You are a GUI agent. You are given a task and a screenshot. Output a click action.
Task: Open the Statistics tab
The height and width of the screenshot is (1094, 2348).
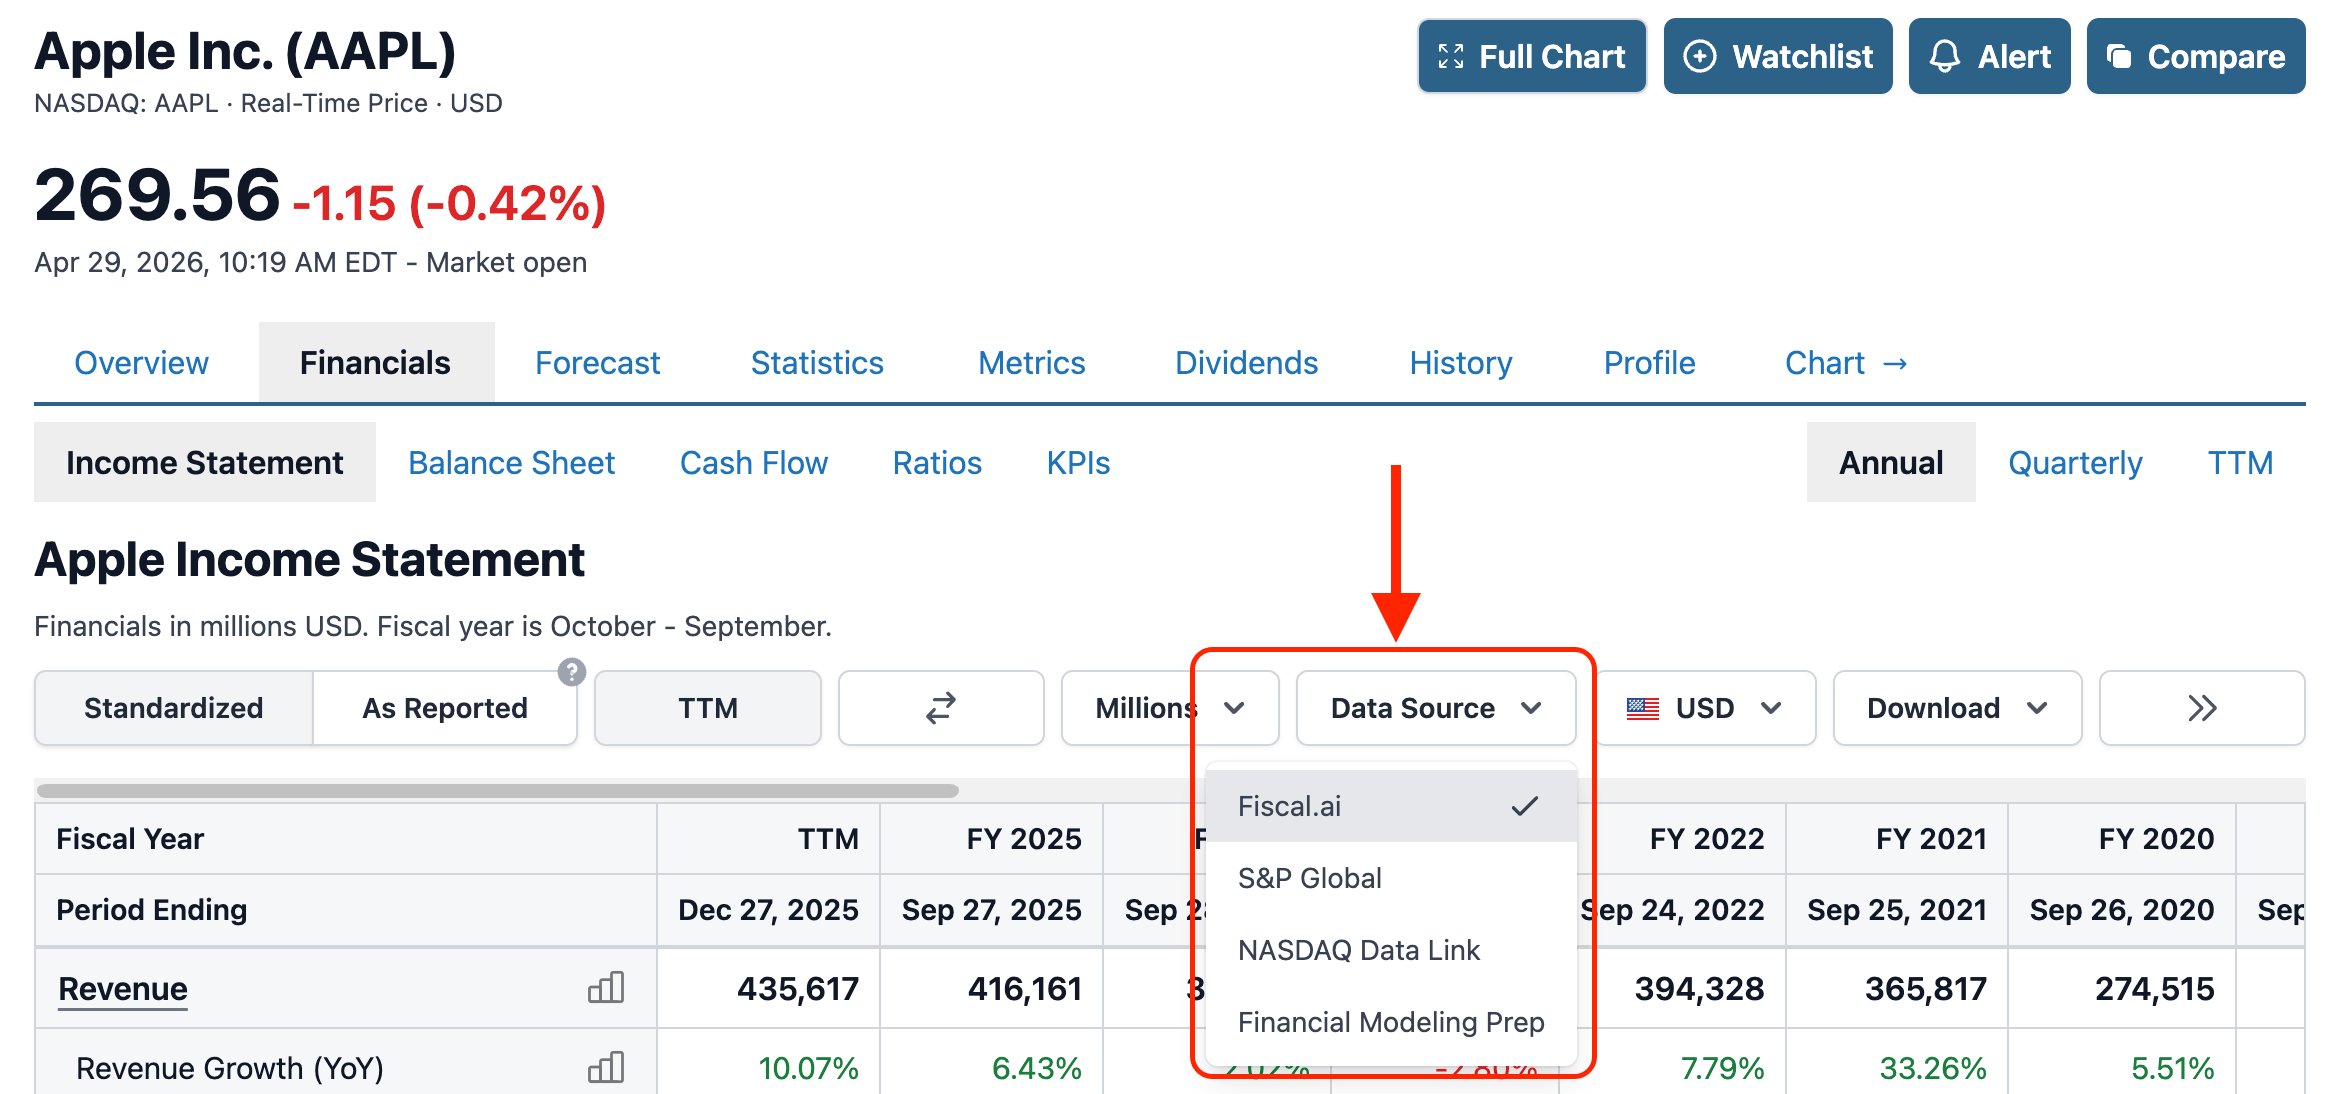(817, 363)
